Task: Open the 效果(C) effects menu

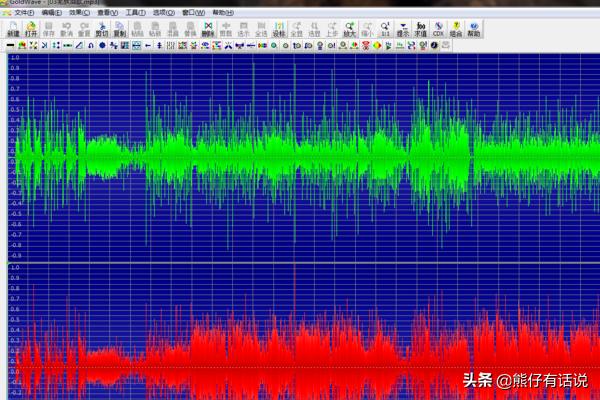Action: pyautogui.click(x=79, y=12)
